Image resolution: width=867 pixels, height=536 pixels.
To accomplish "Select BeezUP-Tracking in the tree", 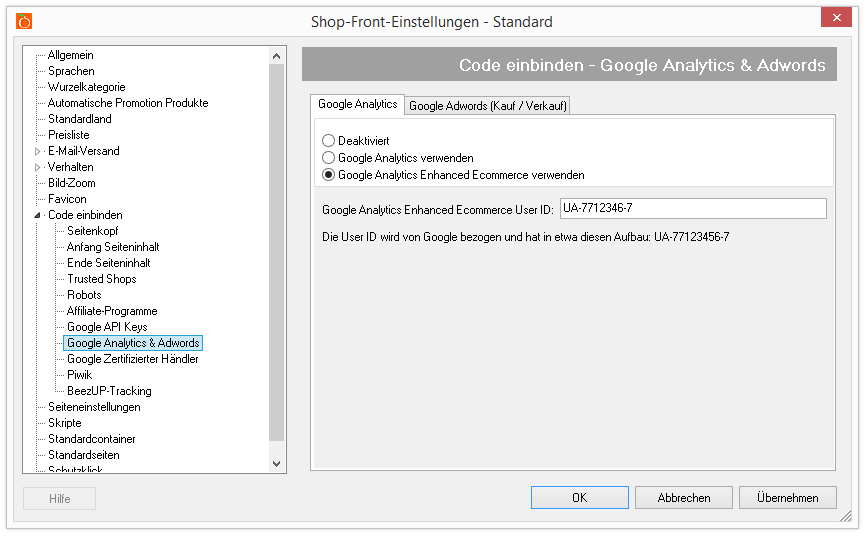I will click(109, 391).
